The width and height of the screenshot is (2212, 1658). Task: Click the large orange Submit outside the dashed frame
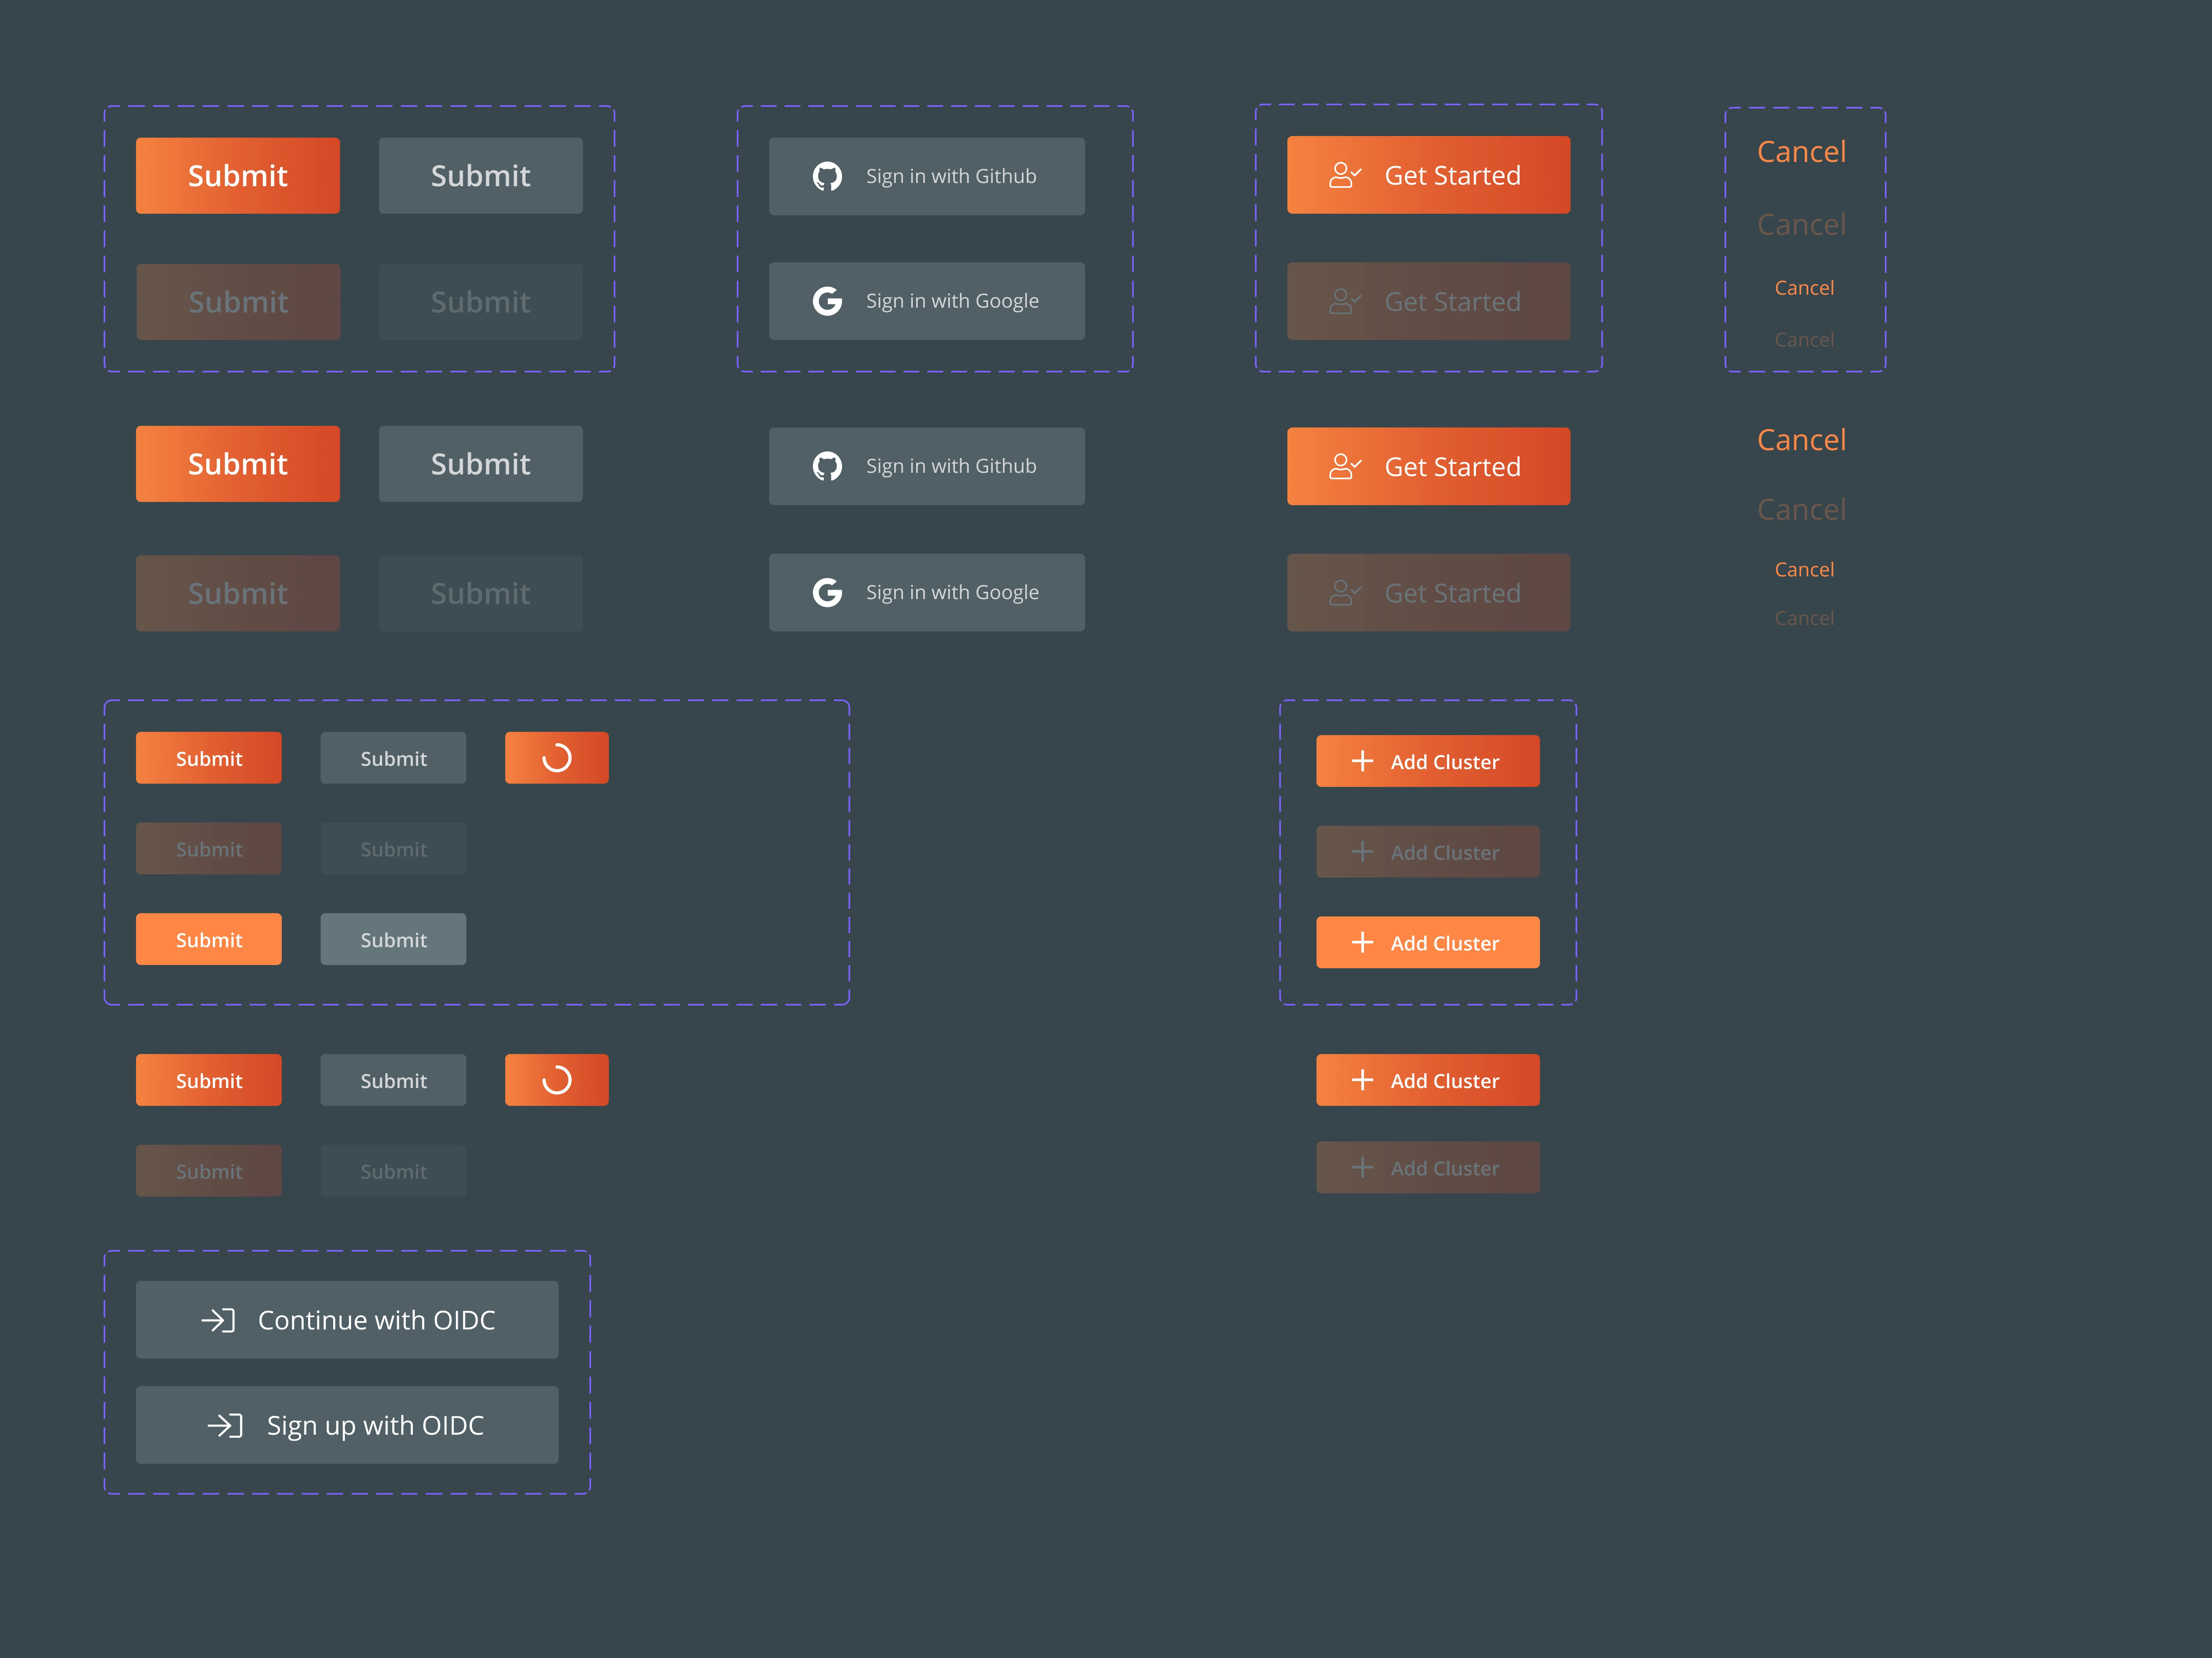[x=238, y=464]
